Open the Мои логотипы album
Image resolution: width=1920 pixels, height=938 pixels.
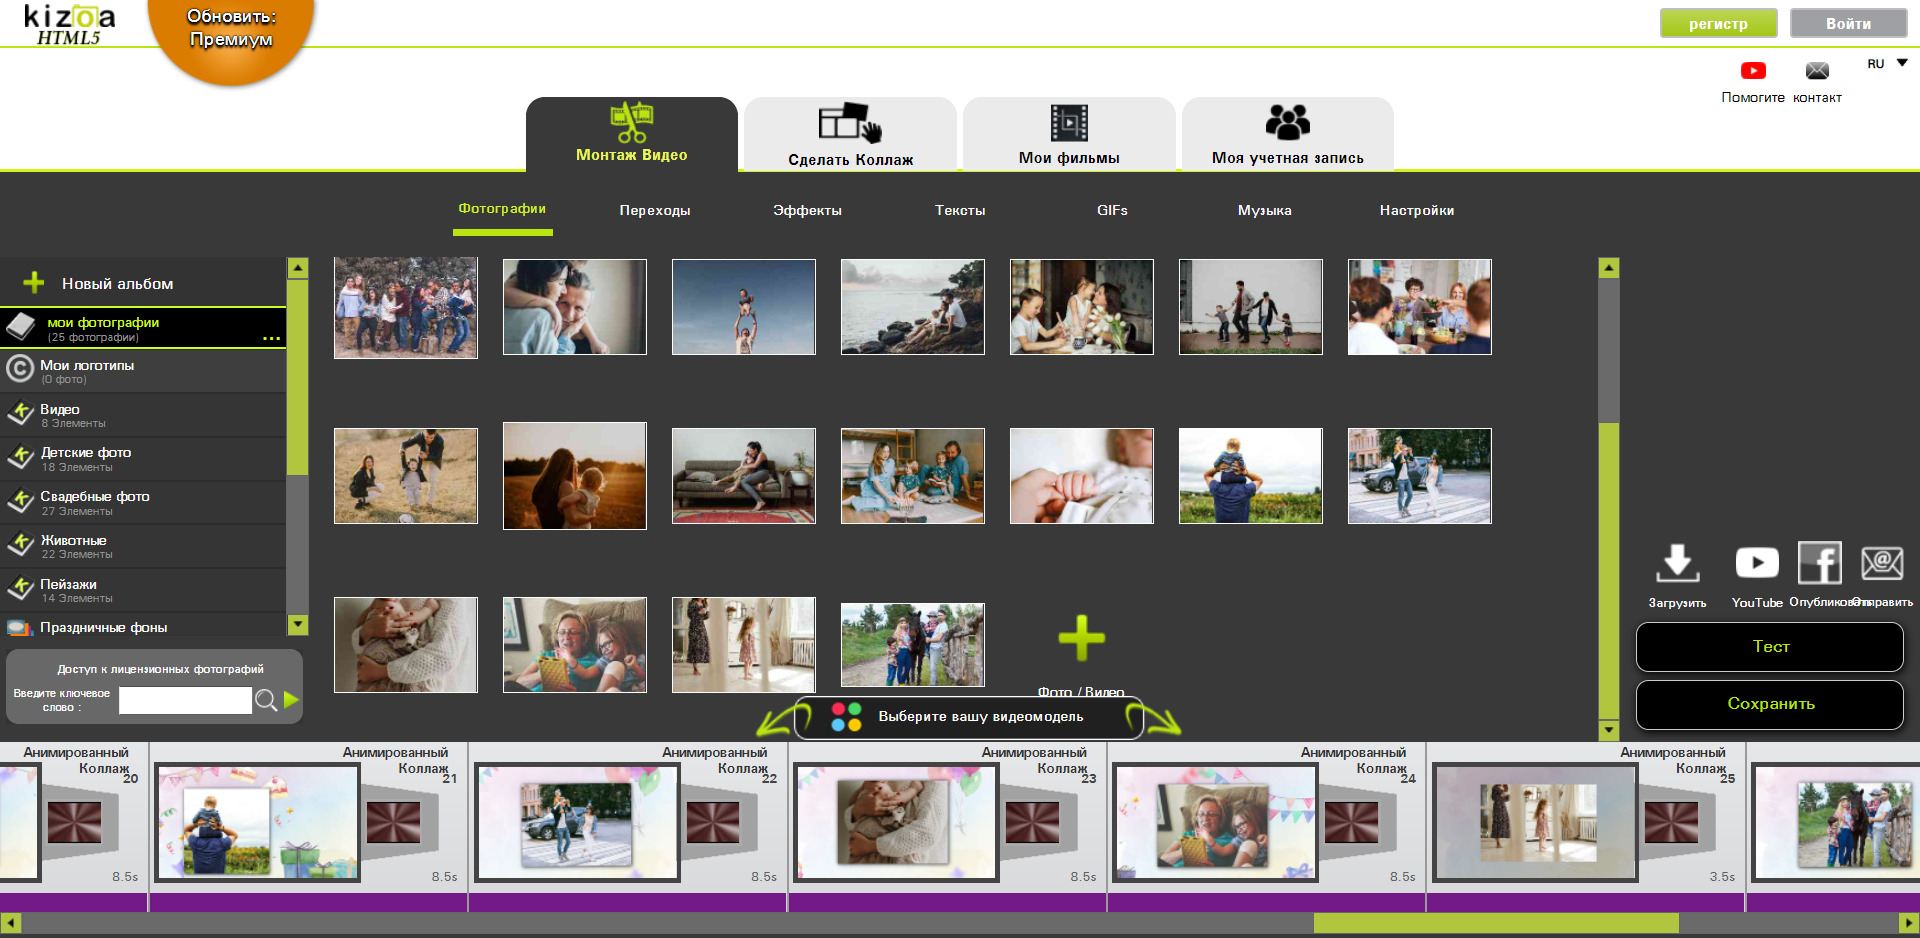pos(143,371)
